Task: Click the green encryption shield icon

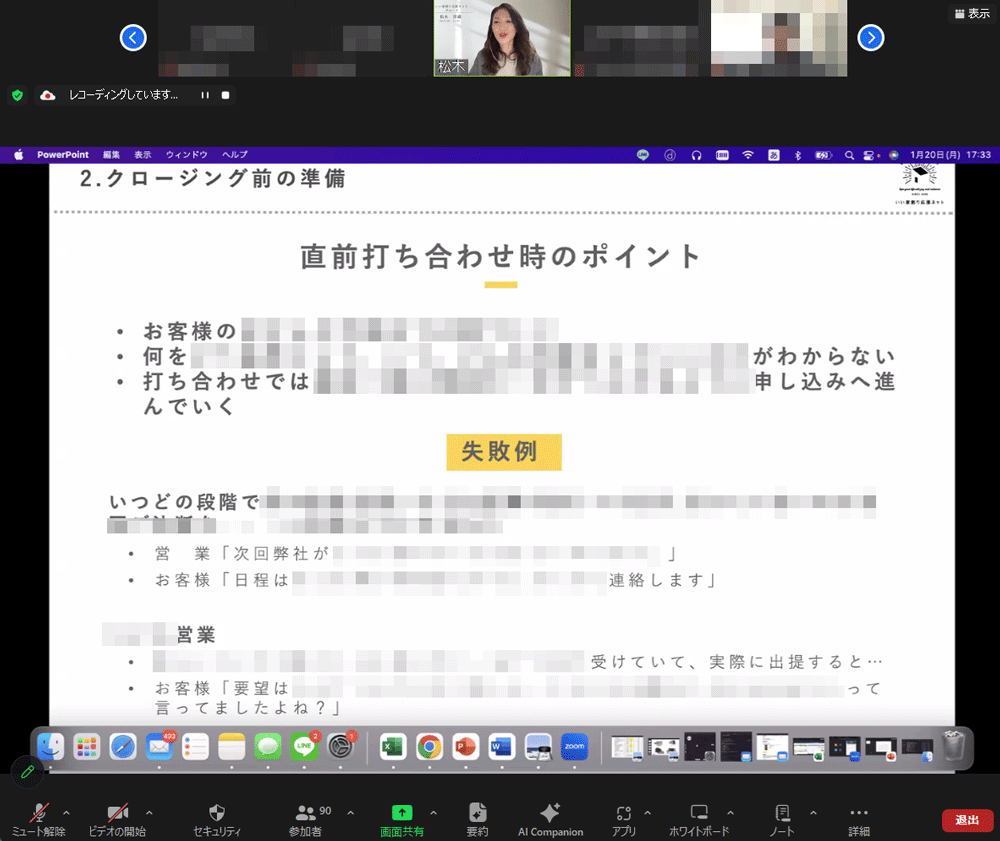Action: (x=17, y=95)
